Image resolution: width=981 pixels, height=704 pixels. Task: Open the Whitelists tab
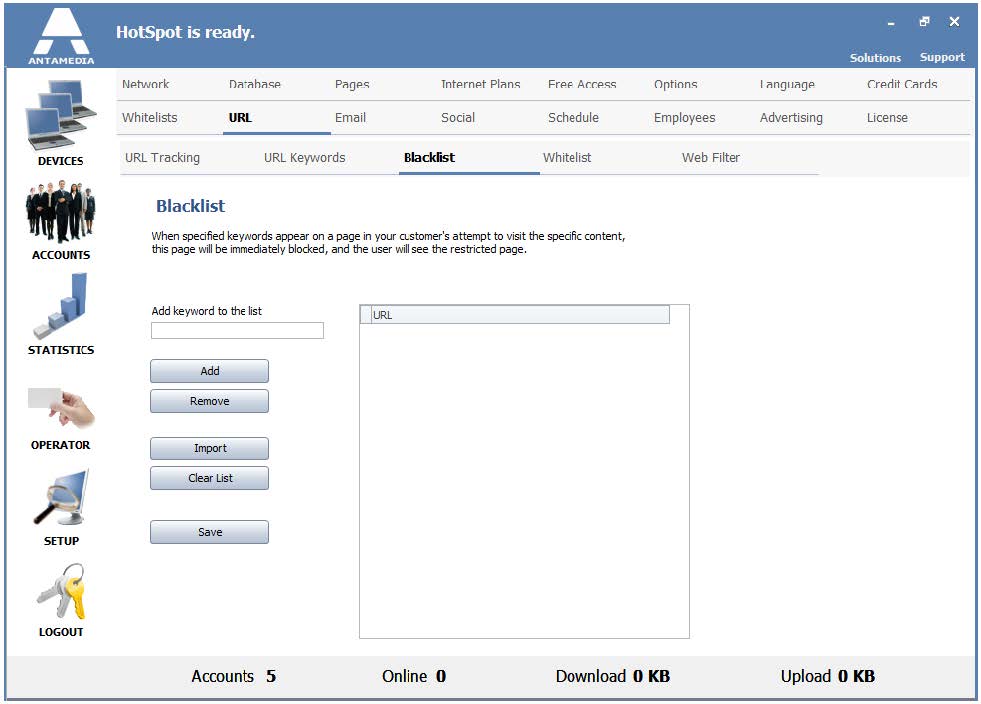click(x=150, y=118)
